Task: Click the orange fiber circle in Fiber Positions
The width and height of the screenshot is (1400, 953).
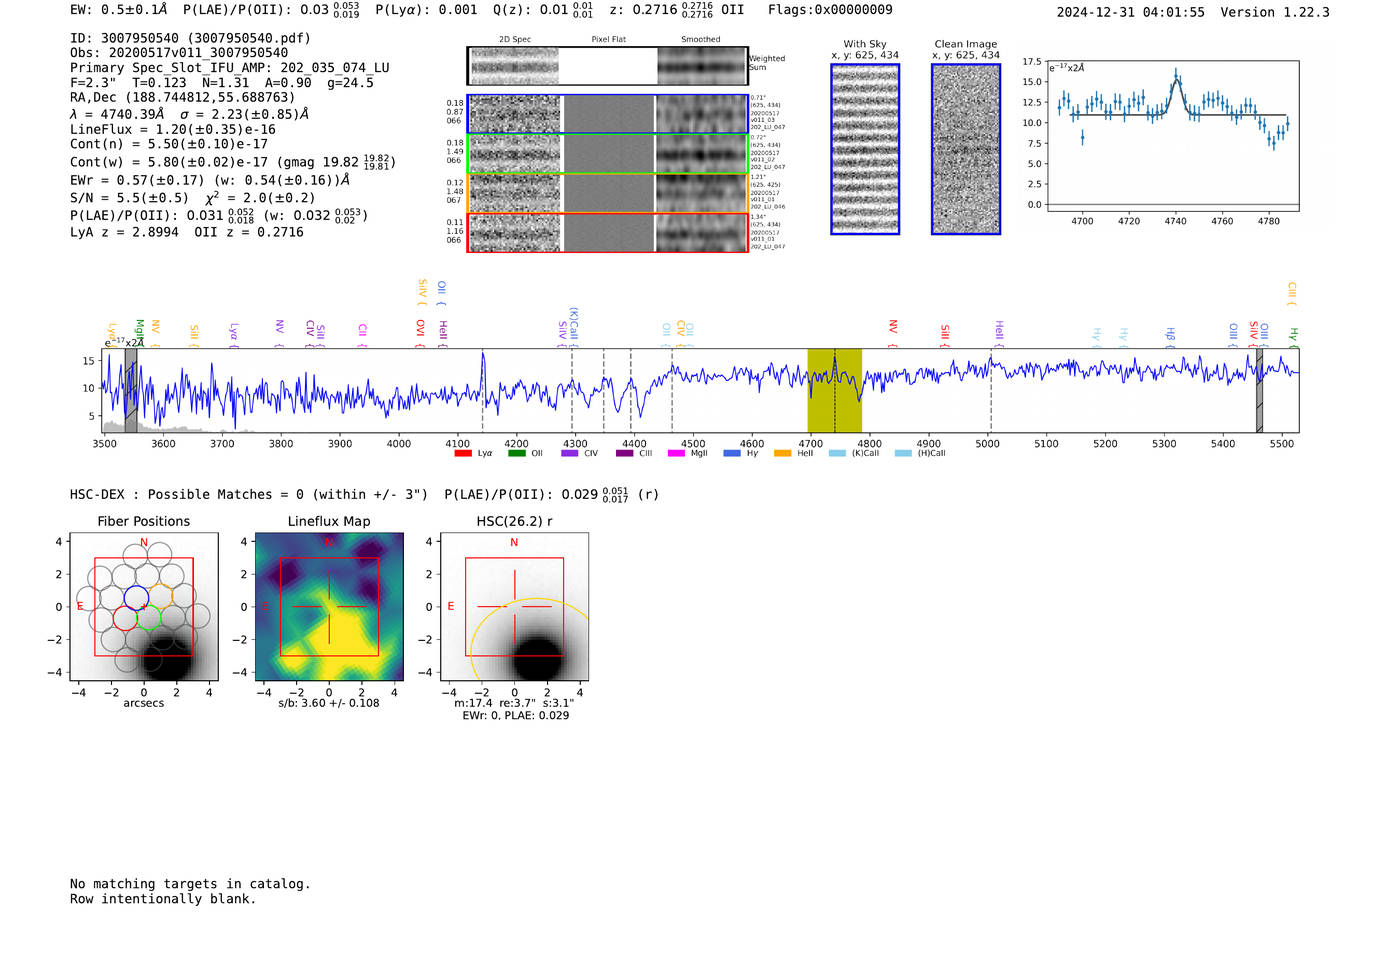Action: coord(160,597)
